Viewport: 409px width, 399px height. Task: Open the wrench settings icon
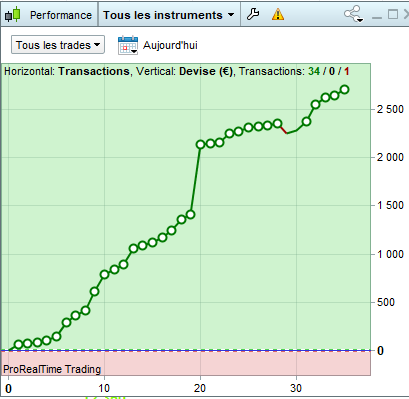(x=253, y=14)
